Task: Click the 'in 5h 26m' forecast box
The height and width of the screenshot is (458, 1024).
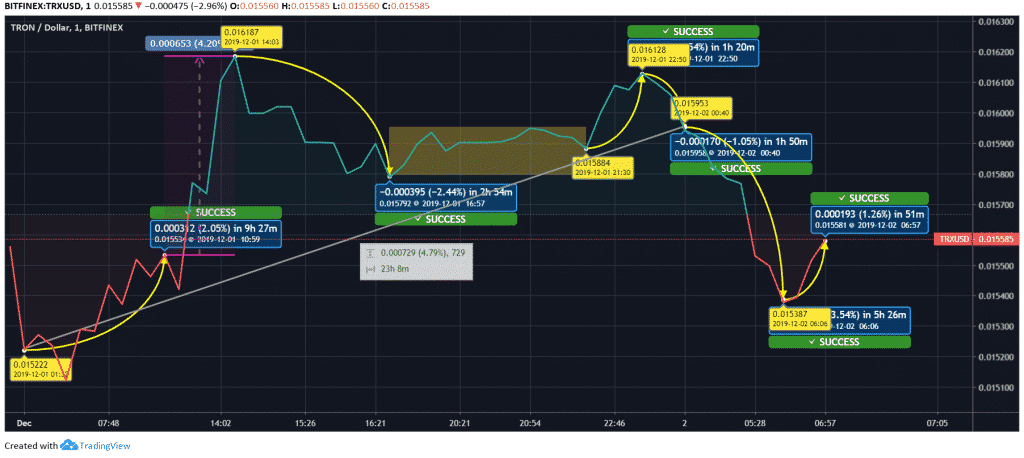Action: point(870,320)
